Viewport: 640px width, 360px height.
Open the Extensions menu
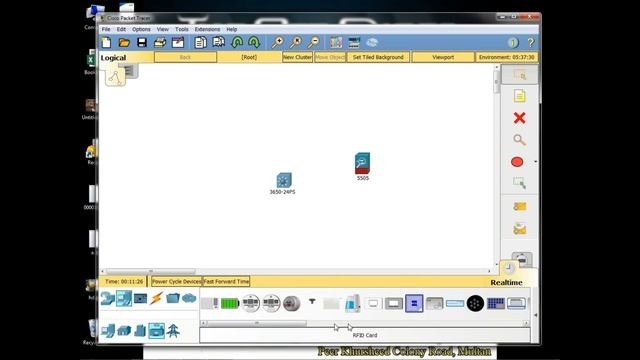[207, 29]
